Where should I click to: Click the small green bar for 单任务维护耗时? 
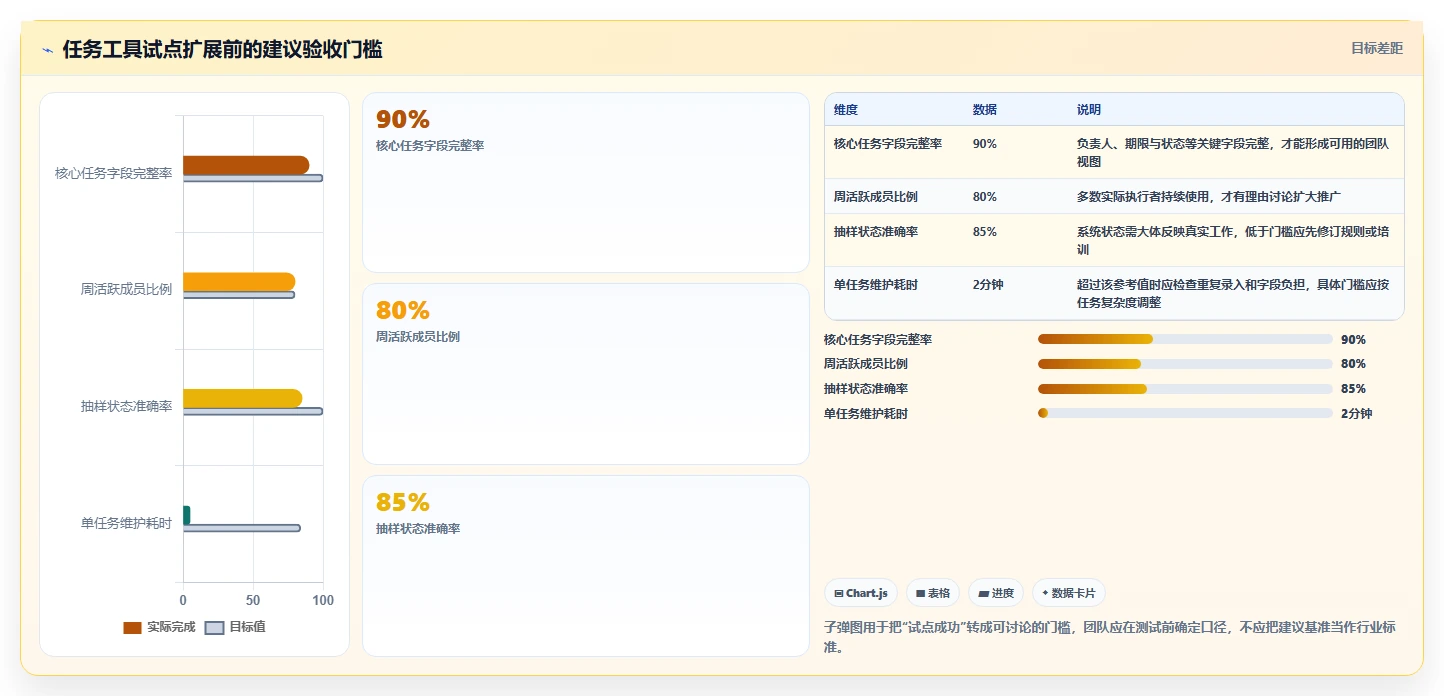pos(186,515)
